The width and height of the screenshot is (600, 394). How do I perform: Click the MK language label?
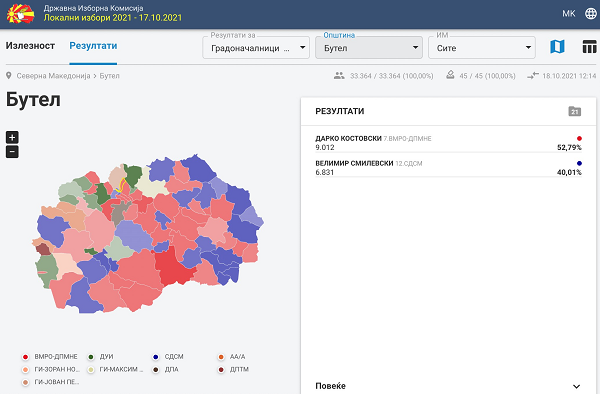(x=569, y=13)
